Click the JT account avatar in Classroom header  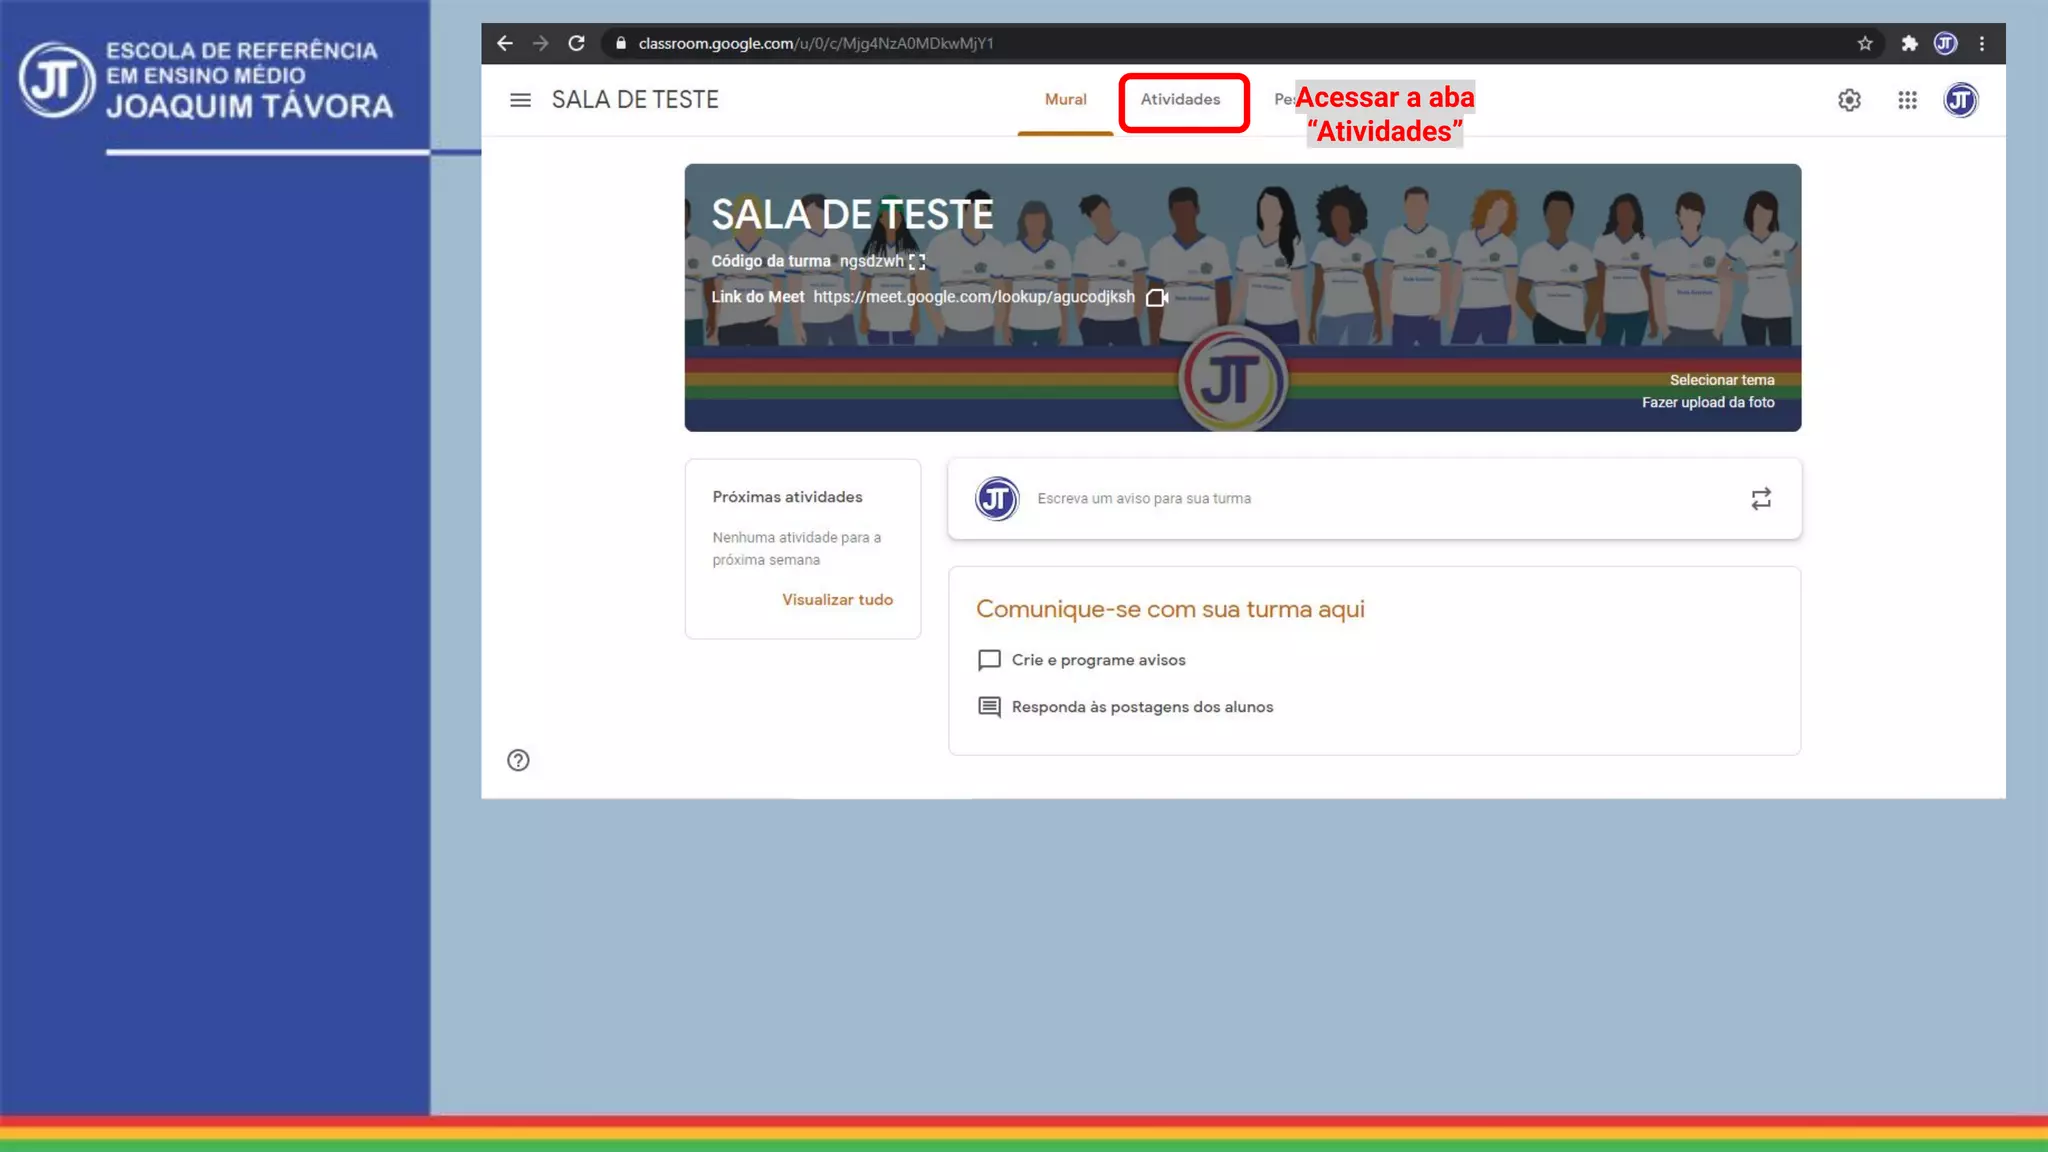point(1960,100)
